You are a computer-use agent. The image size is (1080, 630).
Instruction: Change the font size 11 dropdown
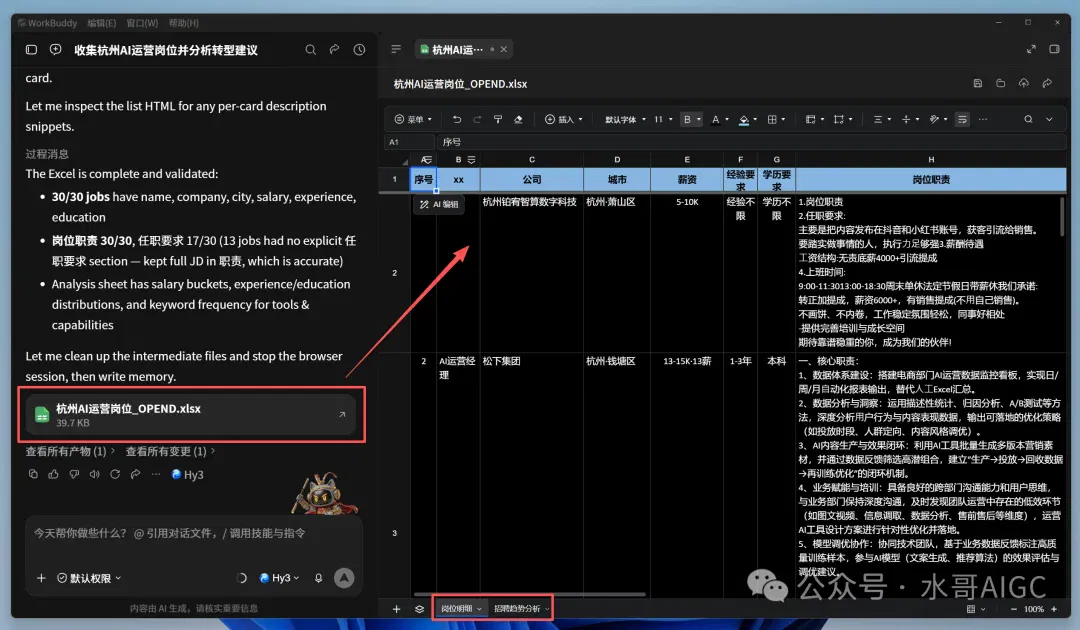[x=663, y=119]
